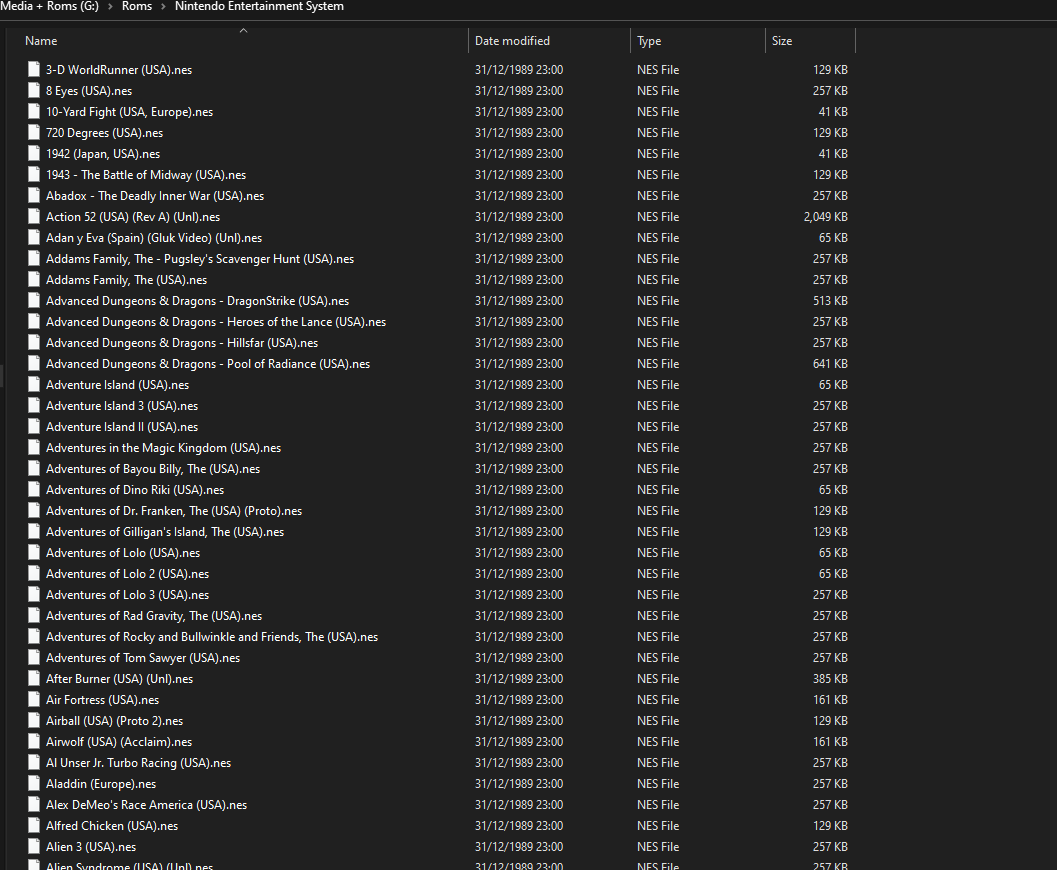1057x870 pixels.
Task: Select Adventures of Rad Gravity, The (USA).nes
Action: (x=154, y=615)
